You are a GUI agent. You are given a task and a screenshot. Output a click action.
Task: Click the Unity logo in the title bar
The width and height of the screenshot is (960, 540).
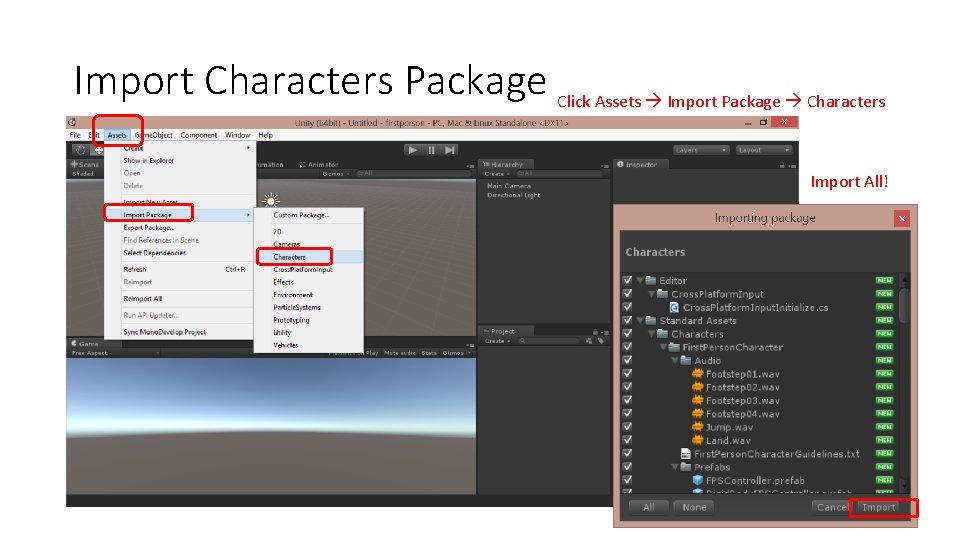[x=72, y=122]
